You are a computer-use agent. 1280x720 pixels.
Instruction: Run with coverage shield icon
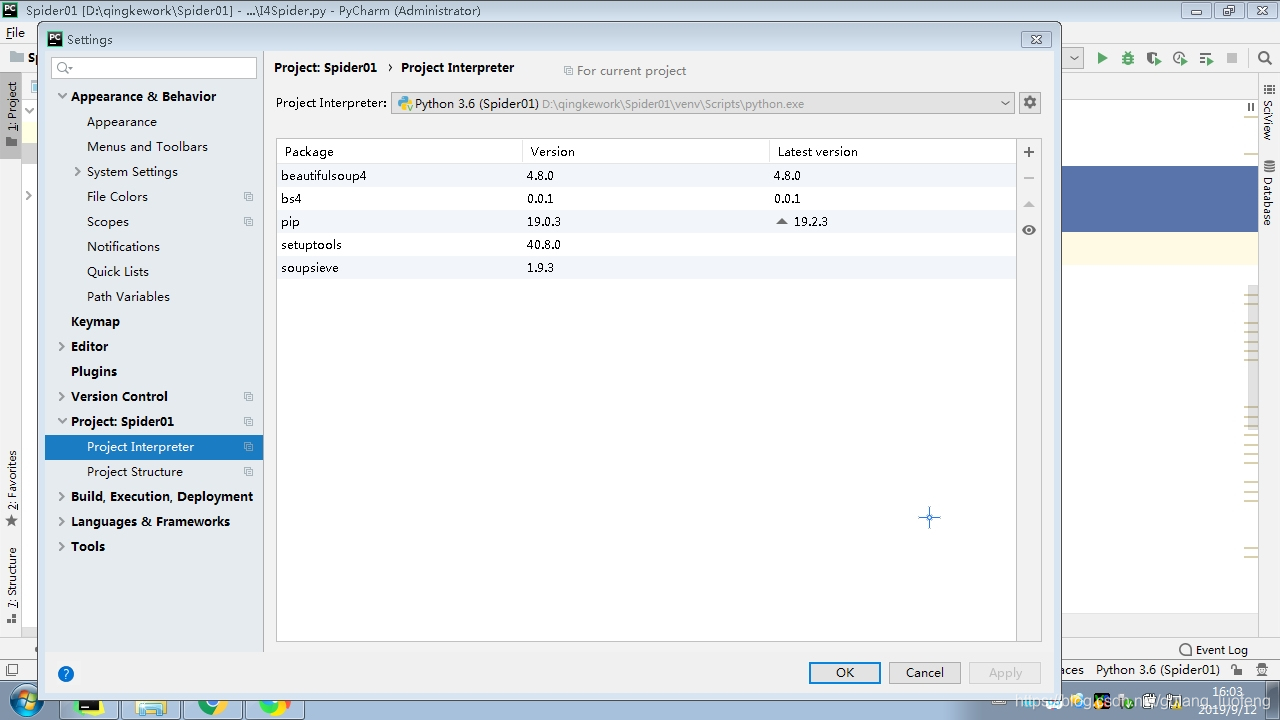coord(1154,59)
